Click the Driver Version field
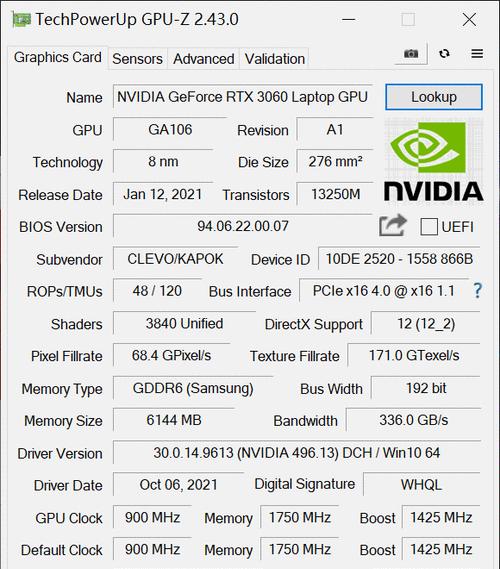Screen dimensions: 500x569 [x=297, y=453]
